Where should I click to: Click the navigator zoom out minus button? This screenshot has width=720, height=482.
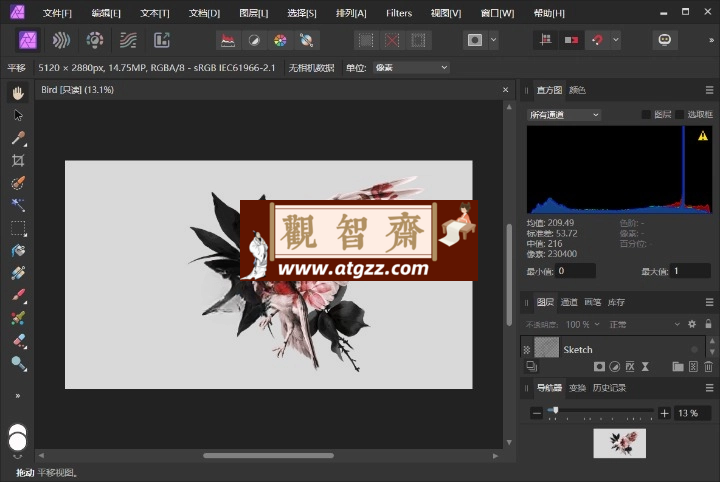536,413
